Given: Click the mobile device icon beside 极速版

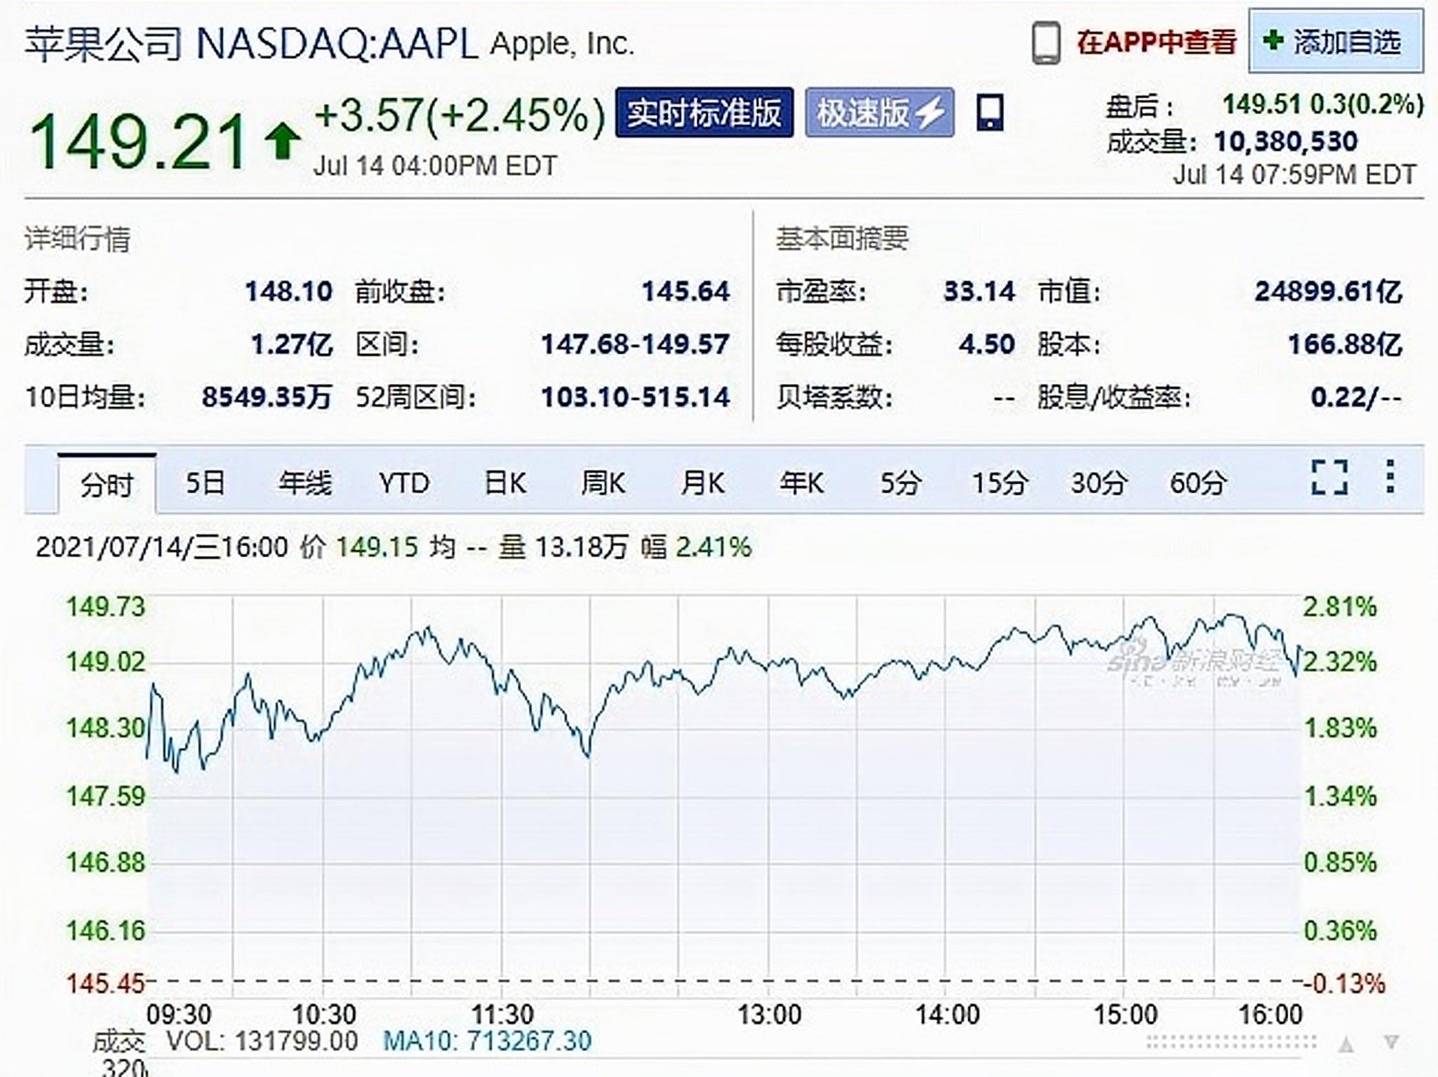Looking at the screenshot, I should (989, 112).
